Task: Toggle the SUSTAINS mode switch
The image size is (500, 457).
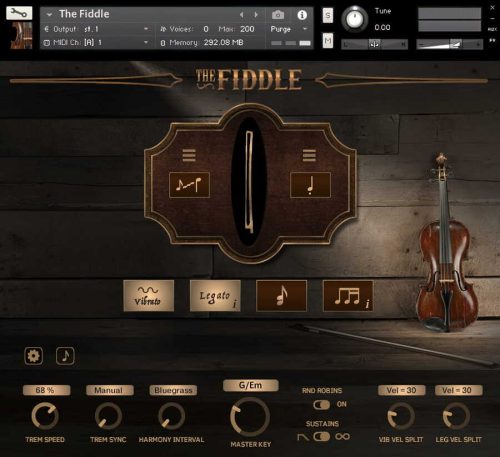Action: pos(321,437)
